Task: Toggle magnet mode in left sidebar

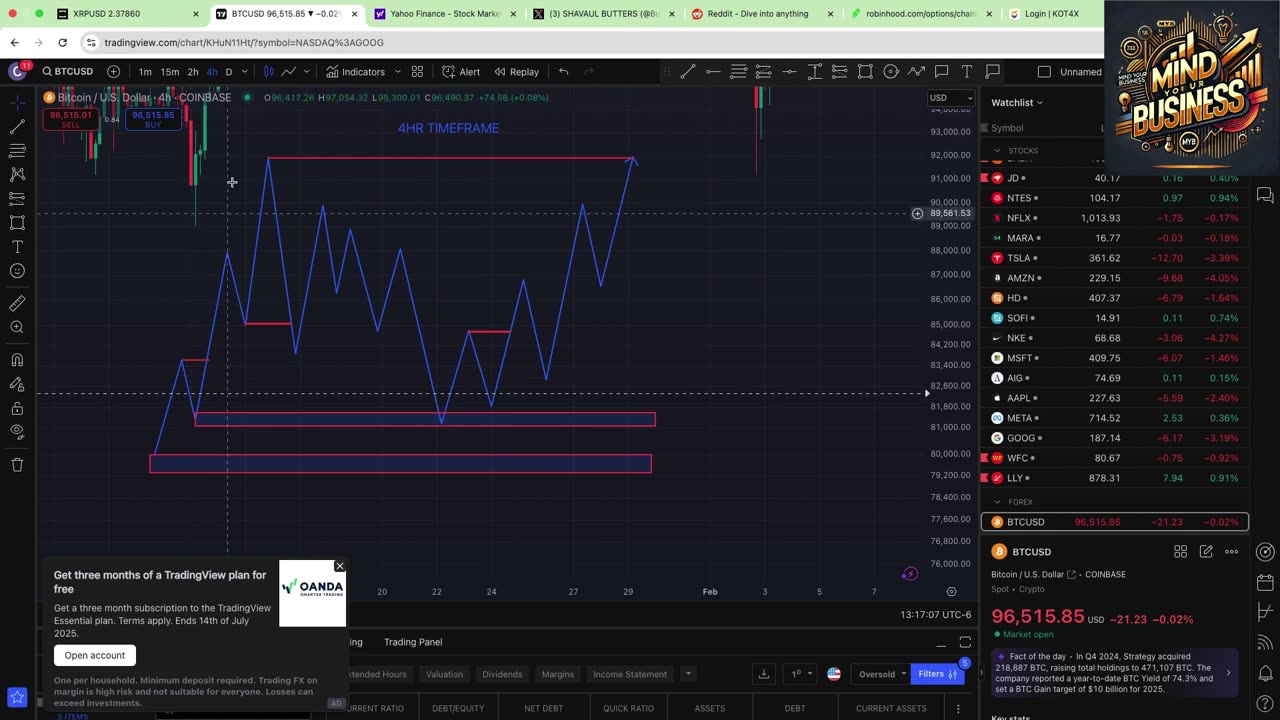Action: click(17, 360)
